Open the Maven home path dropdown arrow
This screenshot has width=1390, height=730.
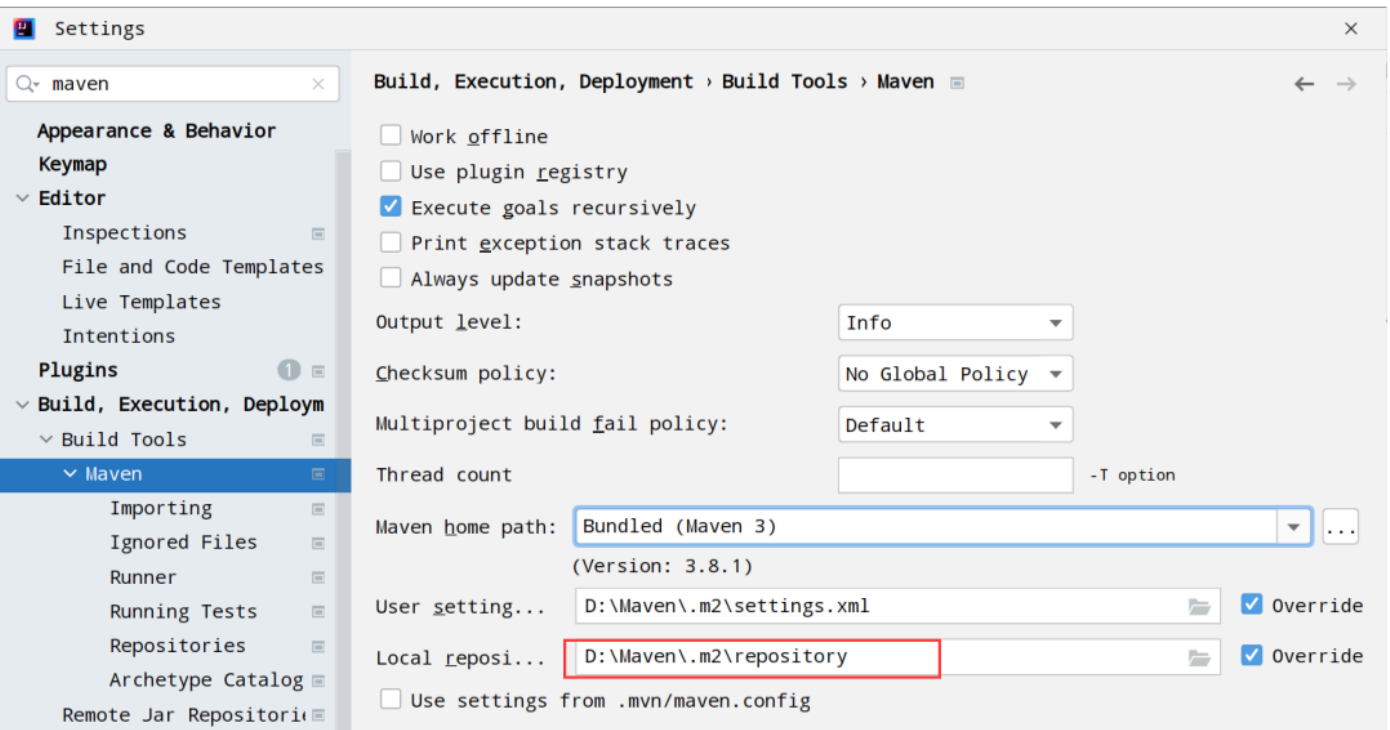pyautogui.click(x=1294, y=527)
